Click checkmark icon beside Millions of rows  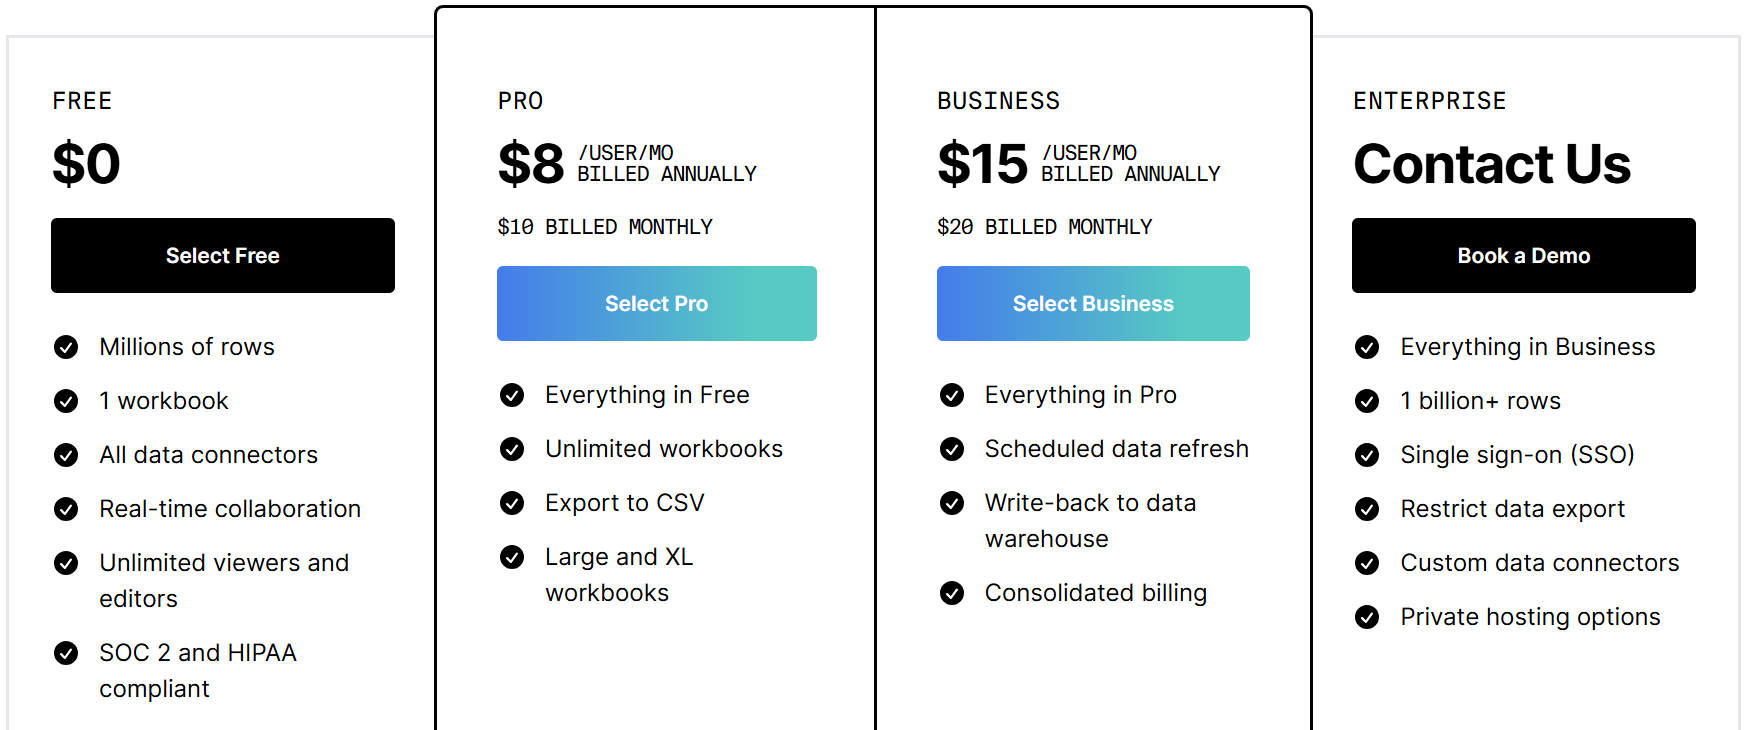pos(66,347)
